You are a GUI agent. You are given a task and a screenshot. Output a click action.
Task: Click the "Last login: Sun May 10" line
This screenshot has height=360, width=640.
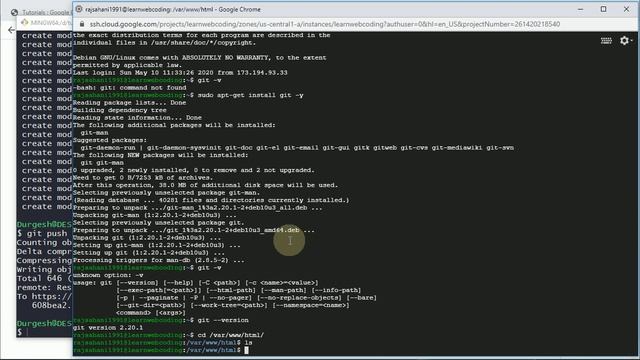pyautogui.click(x=180, y=73)
